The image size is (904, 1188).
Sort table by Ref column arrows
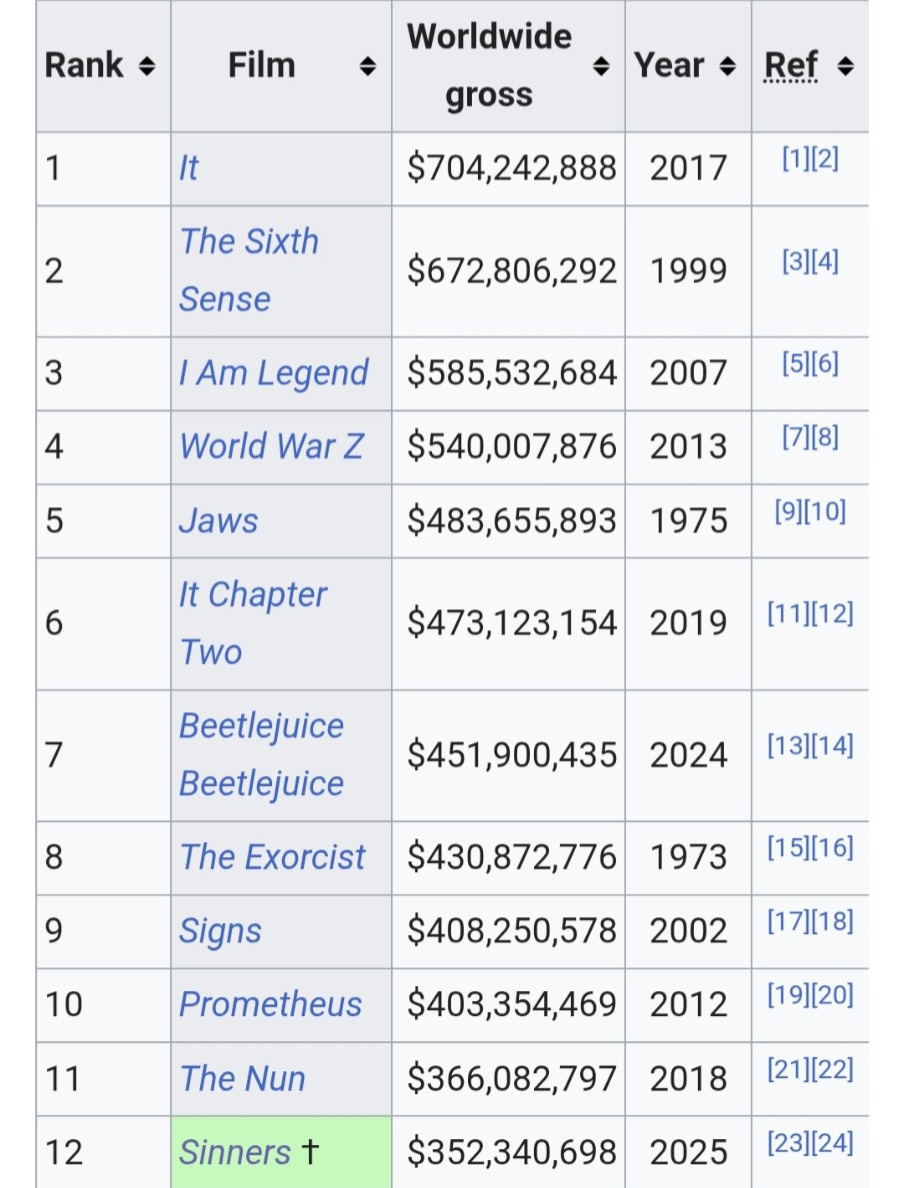846,67
